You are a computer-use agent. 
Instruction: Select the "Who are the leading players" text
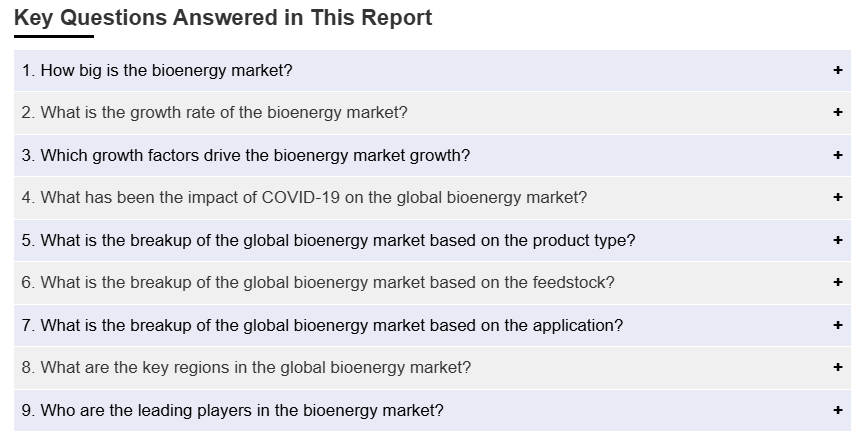tap(232, 411)
